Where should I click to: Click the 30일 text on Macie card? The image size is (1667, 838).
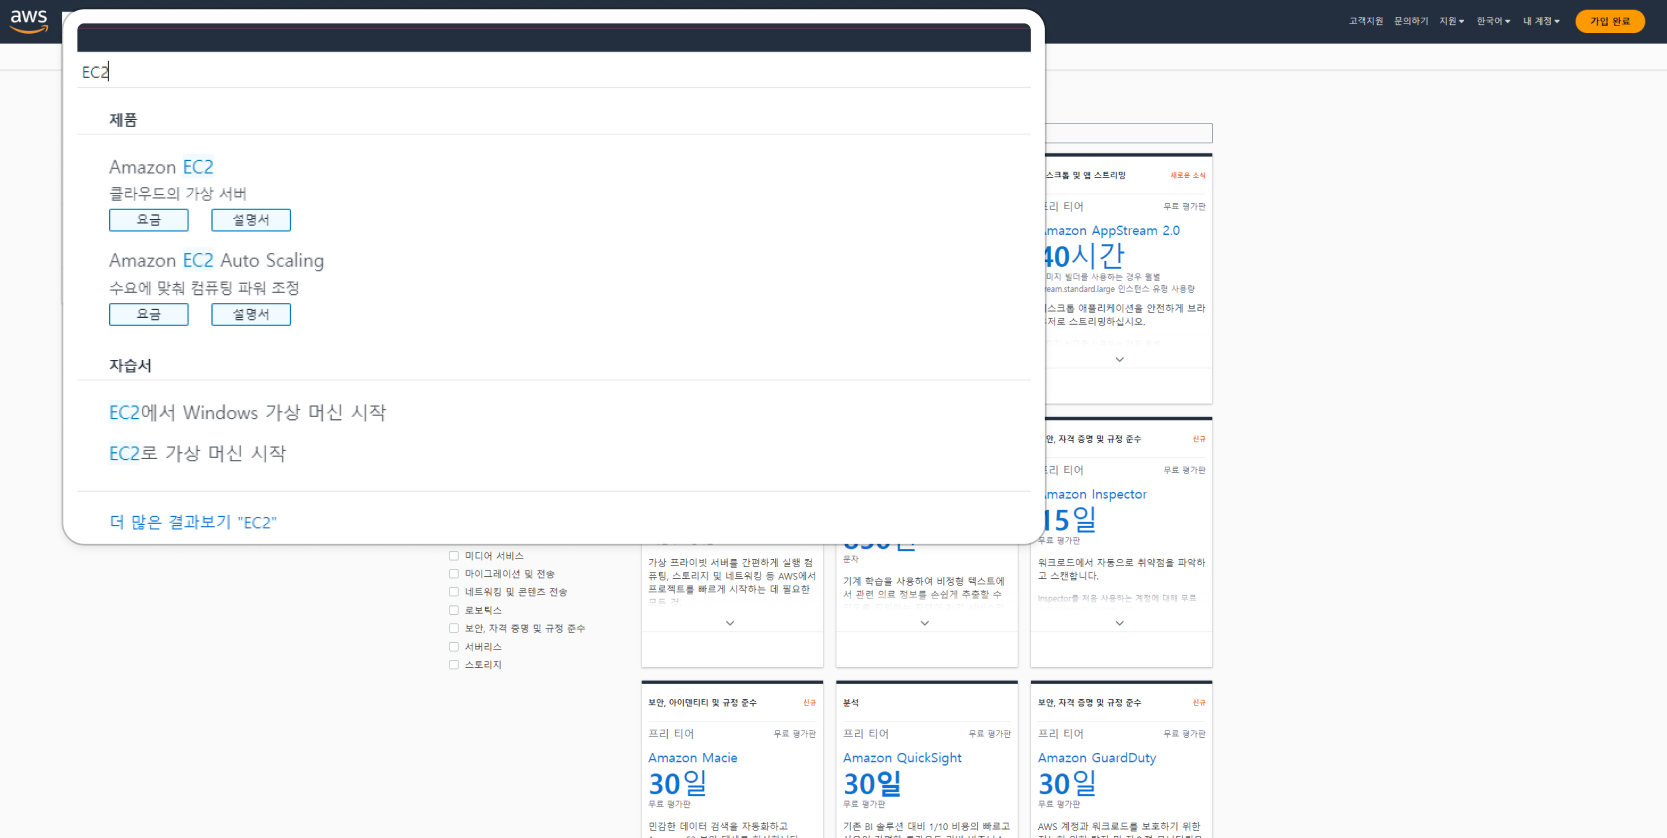[x=678, y=784]
